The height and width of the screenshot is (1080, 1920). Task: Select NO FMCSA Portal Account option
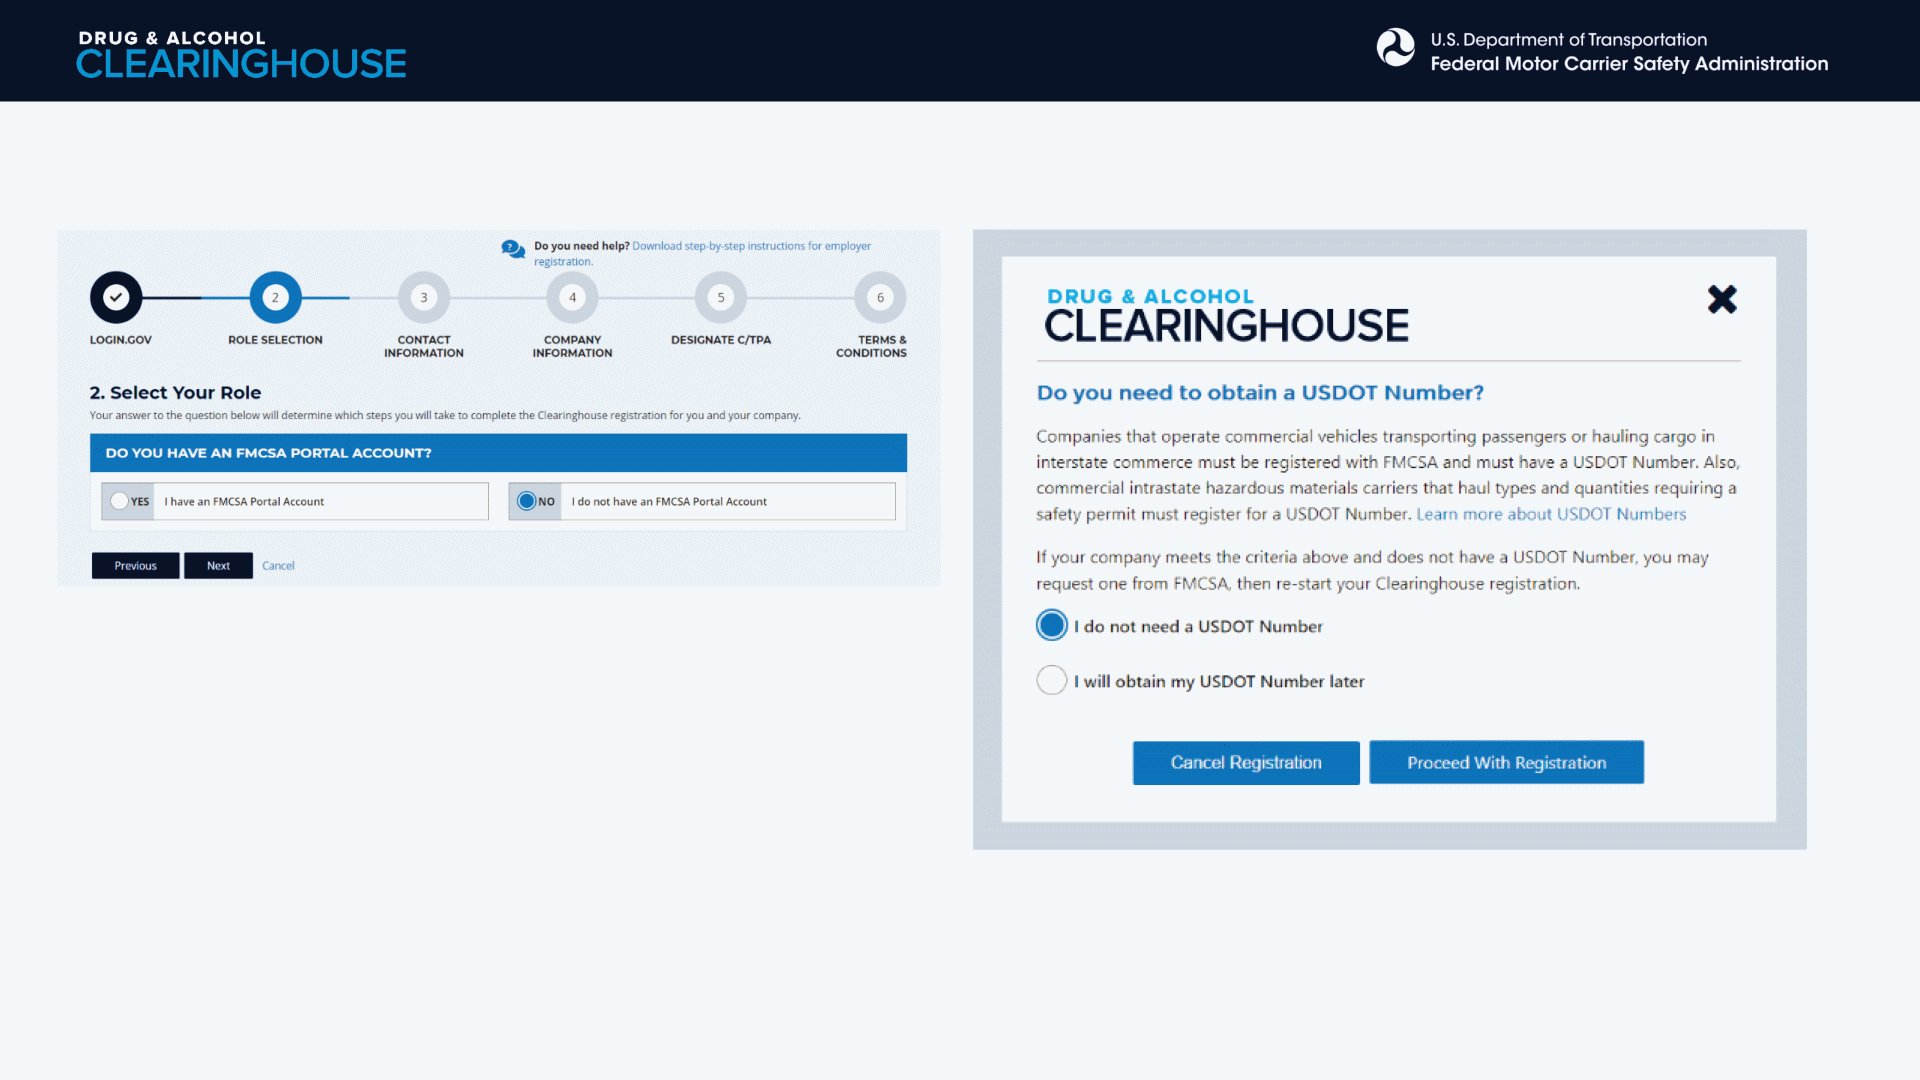527,501
